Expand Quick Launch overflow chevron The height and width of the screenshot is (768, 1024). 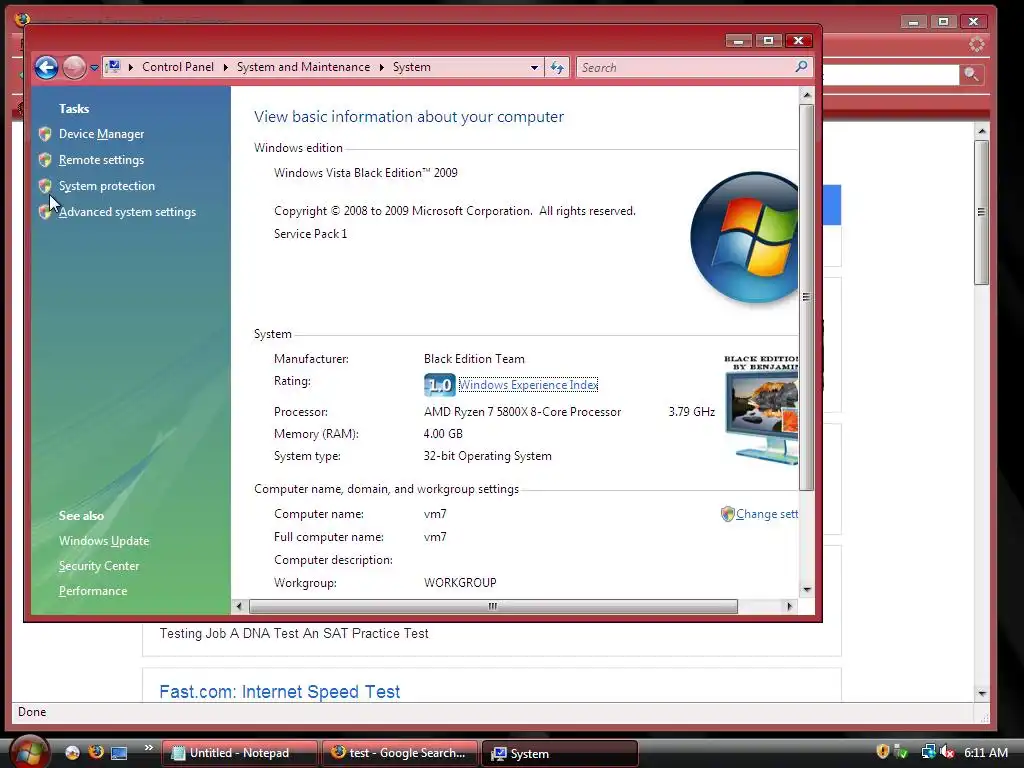[x=148, y=748]
